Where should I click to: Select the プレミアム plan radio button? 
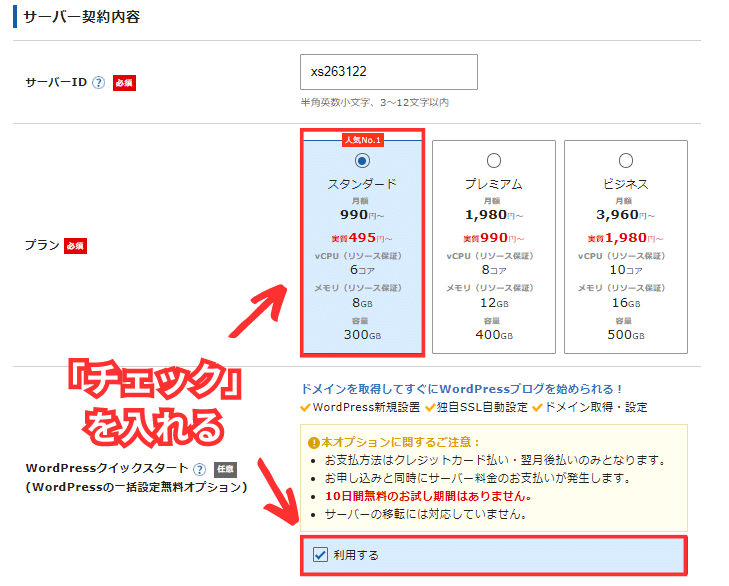(493, 160)
